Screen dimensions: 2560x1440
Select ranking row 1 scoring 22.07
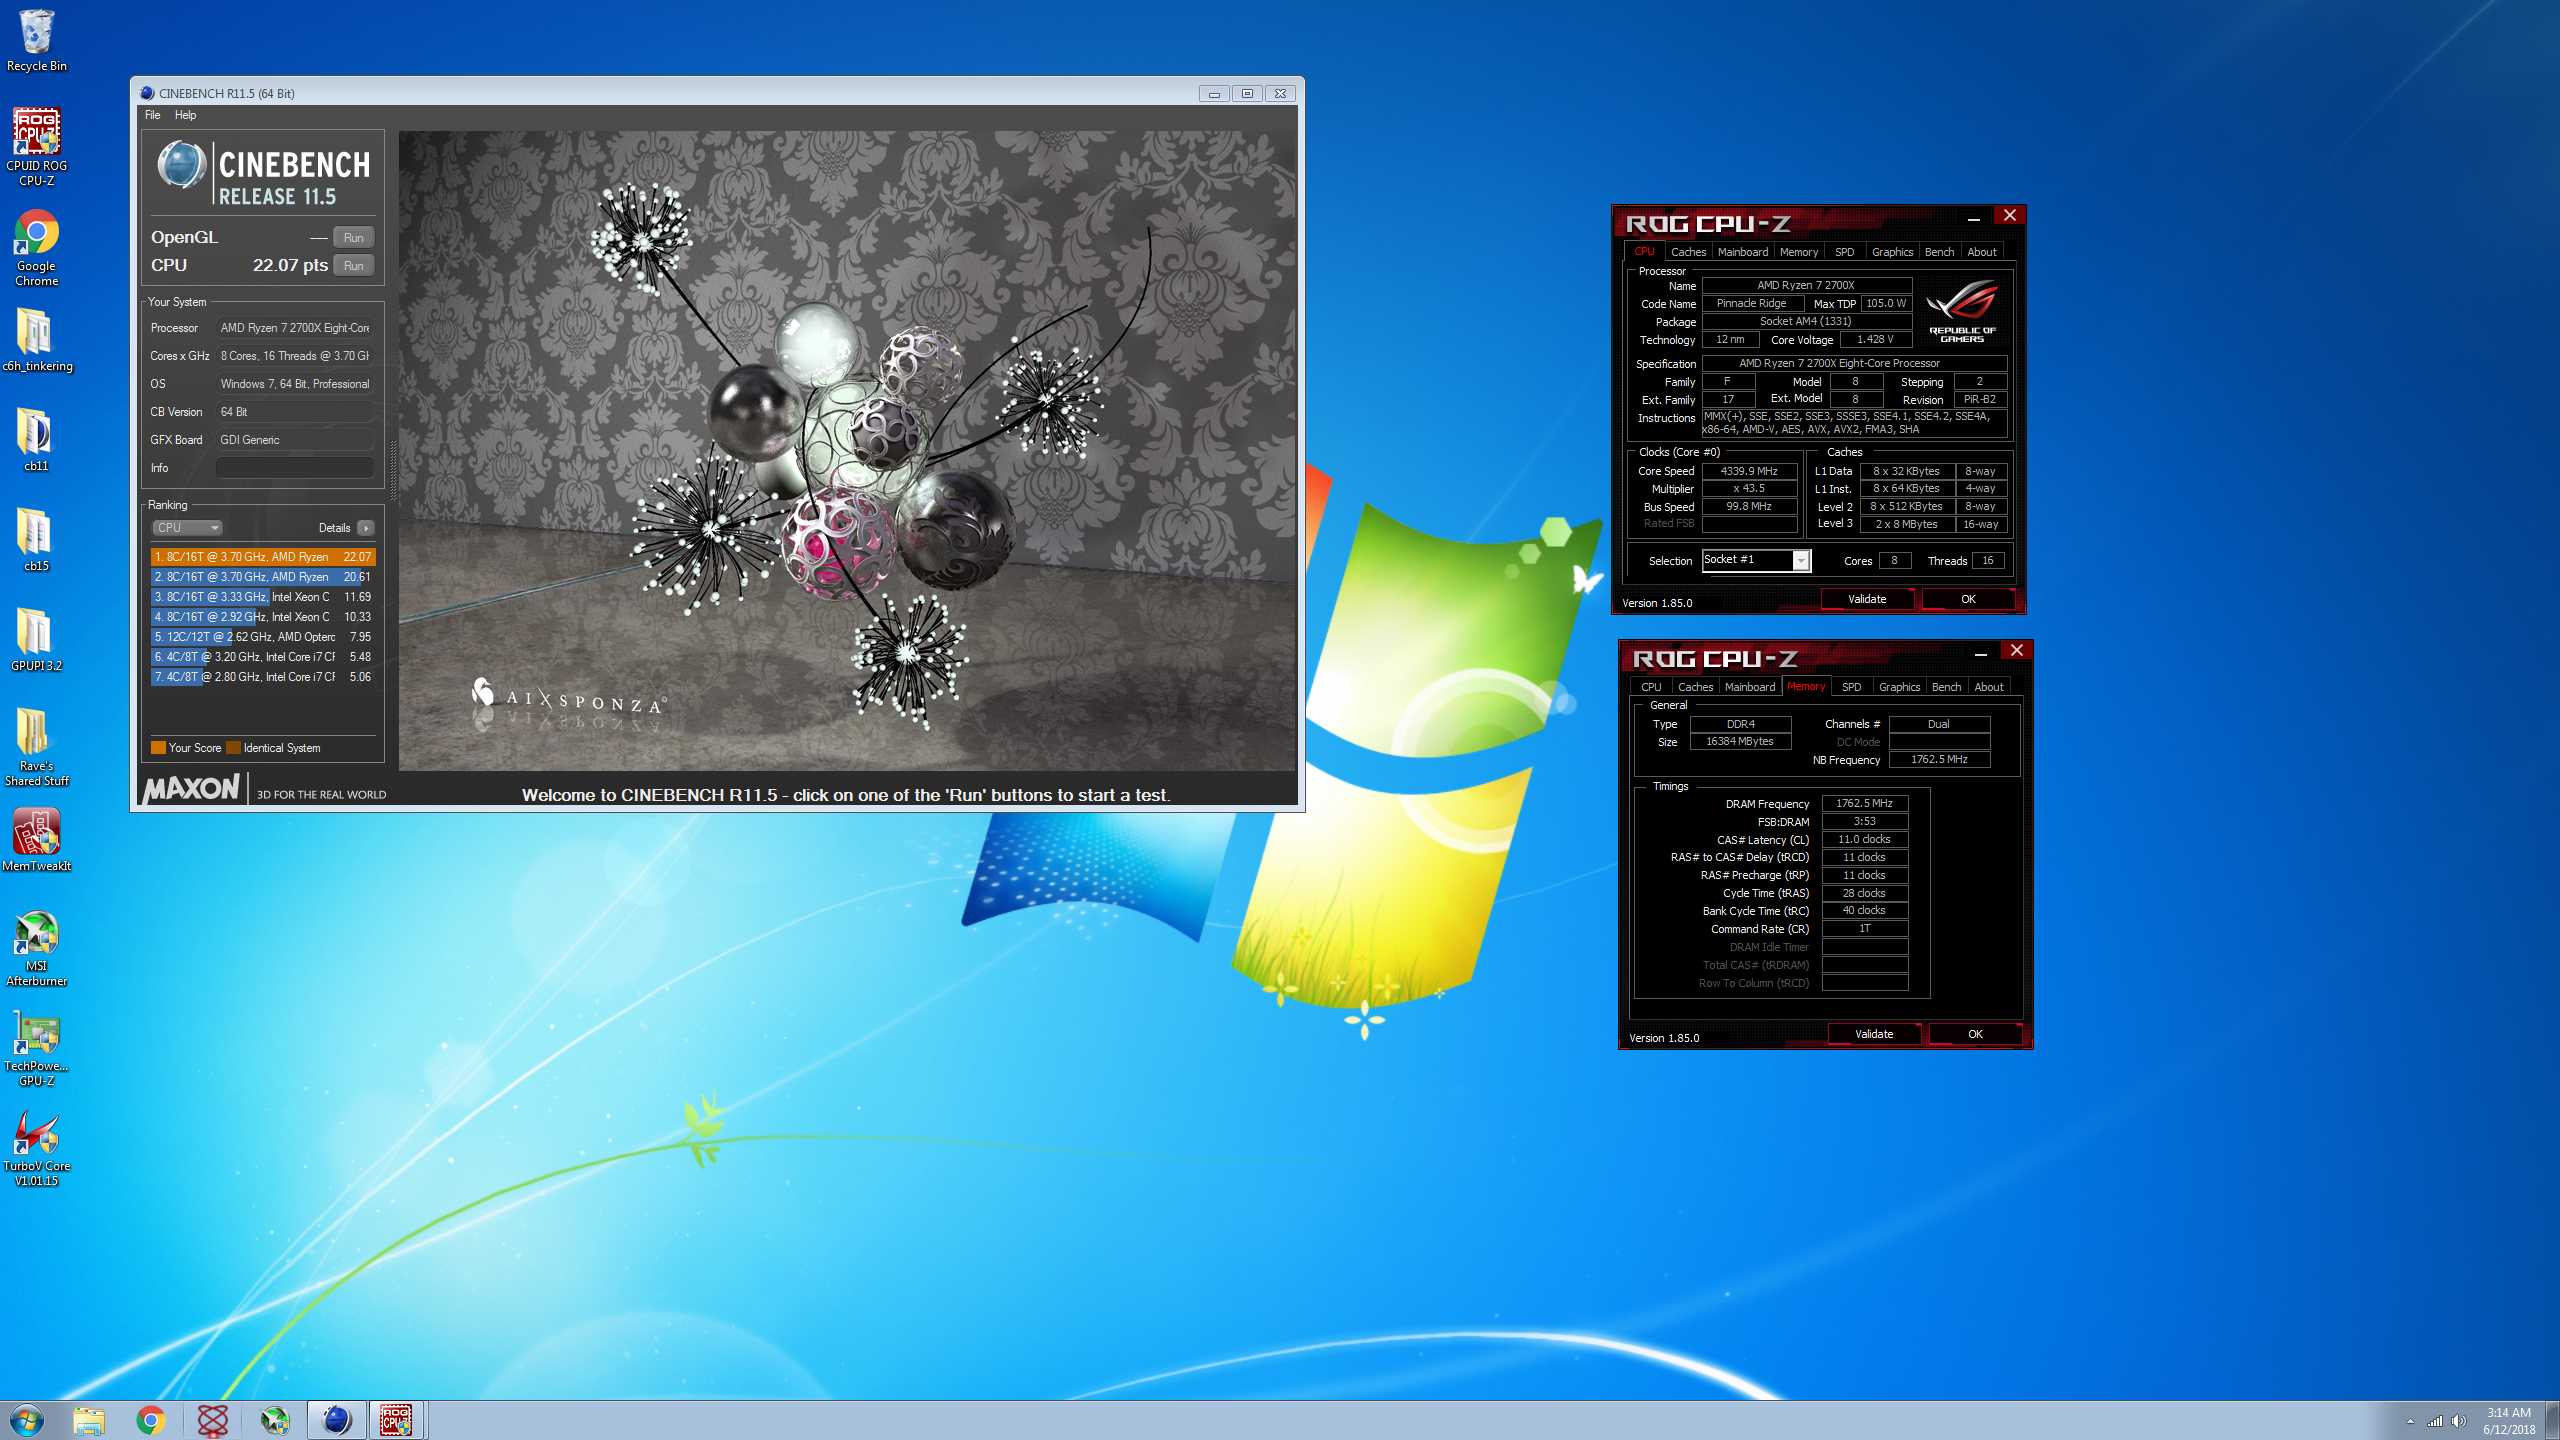tap(263, 557)
